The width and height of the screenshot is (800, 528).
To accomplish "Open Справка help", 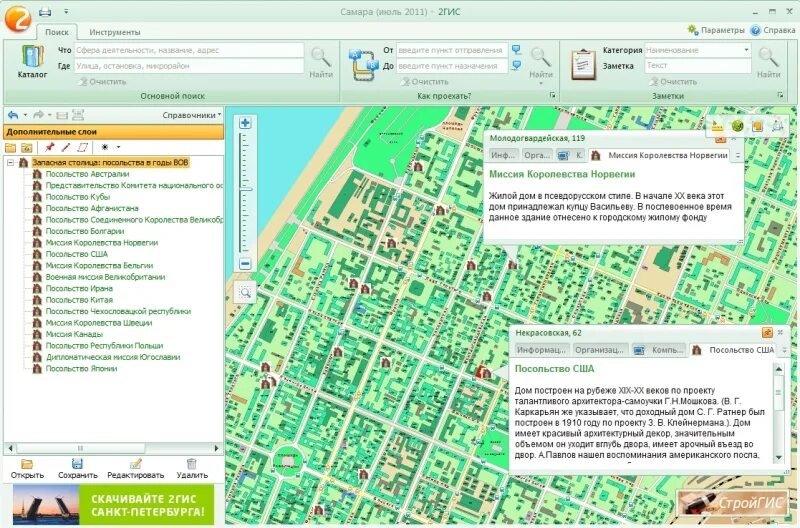I will tap(773, 30).
